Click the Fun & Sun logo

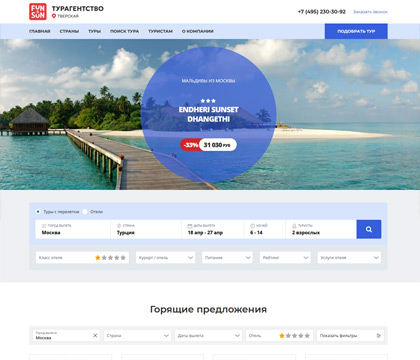tap(38, 12)
